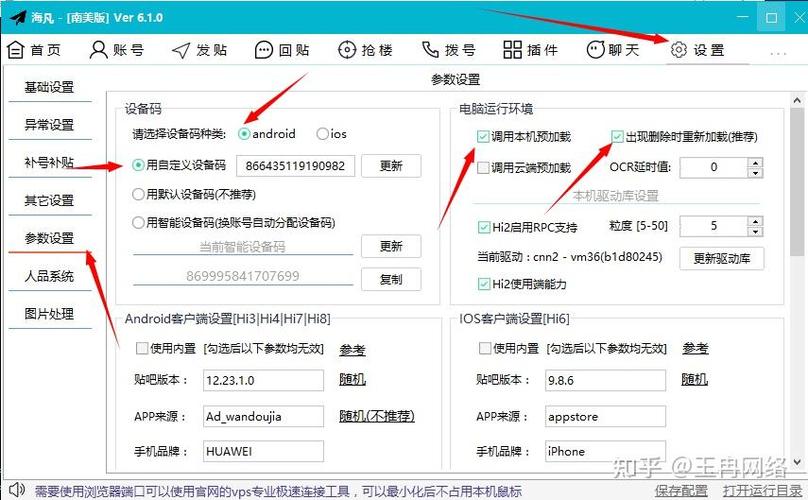Click the paper plane app logo
This screenshot has height=500, width=808.
click(18, 18)
